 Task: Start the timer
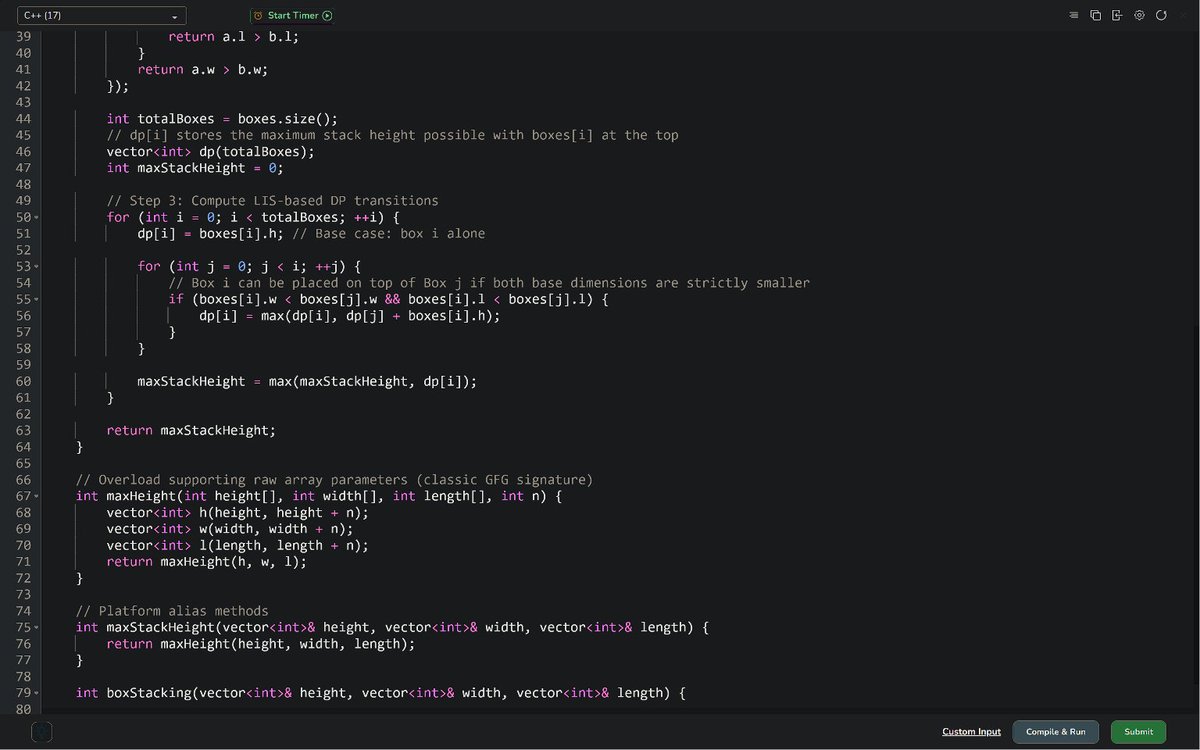(292, 16)
